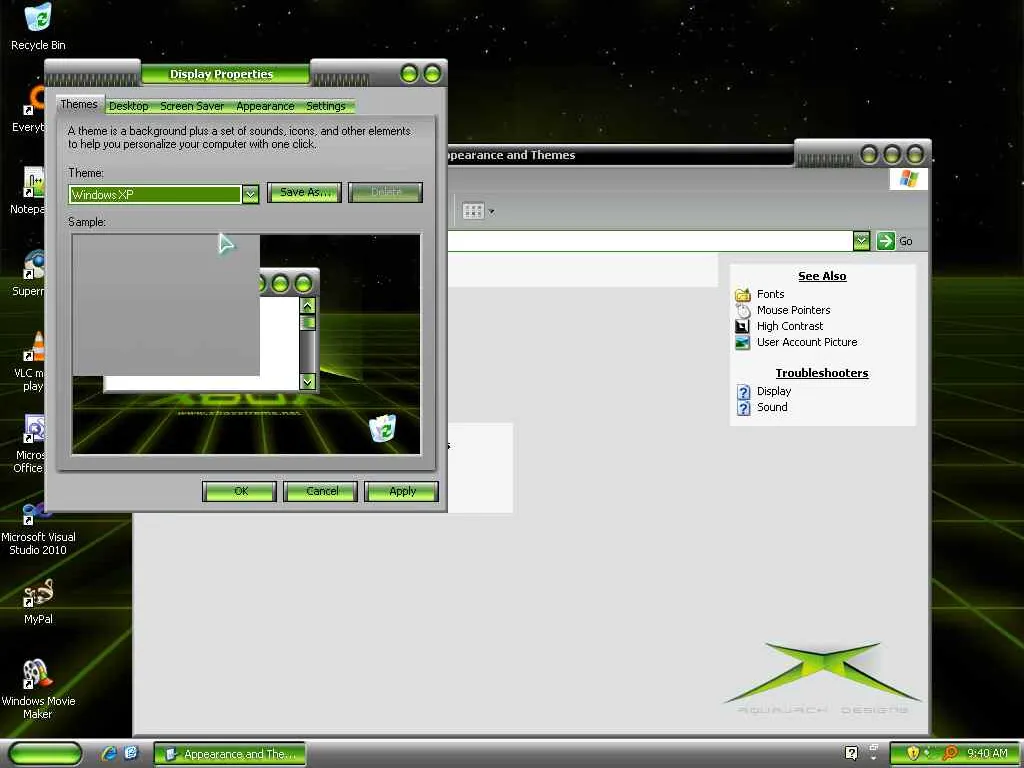This screenshot has height=768, width=1024.
Task: Open User Account Picture link
Action: tap(807, 342)
